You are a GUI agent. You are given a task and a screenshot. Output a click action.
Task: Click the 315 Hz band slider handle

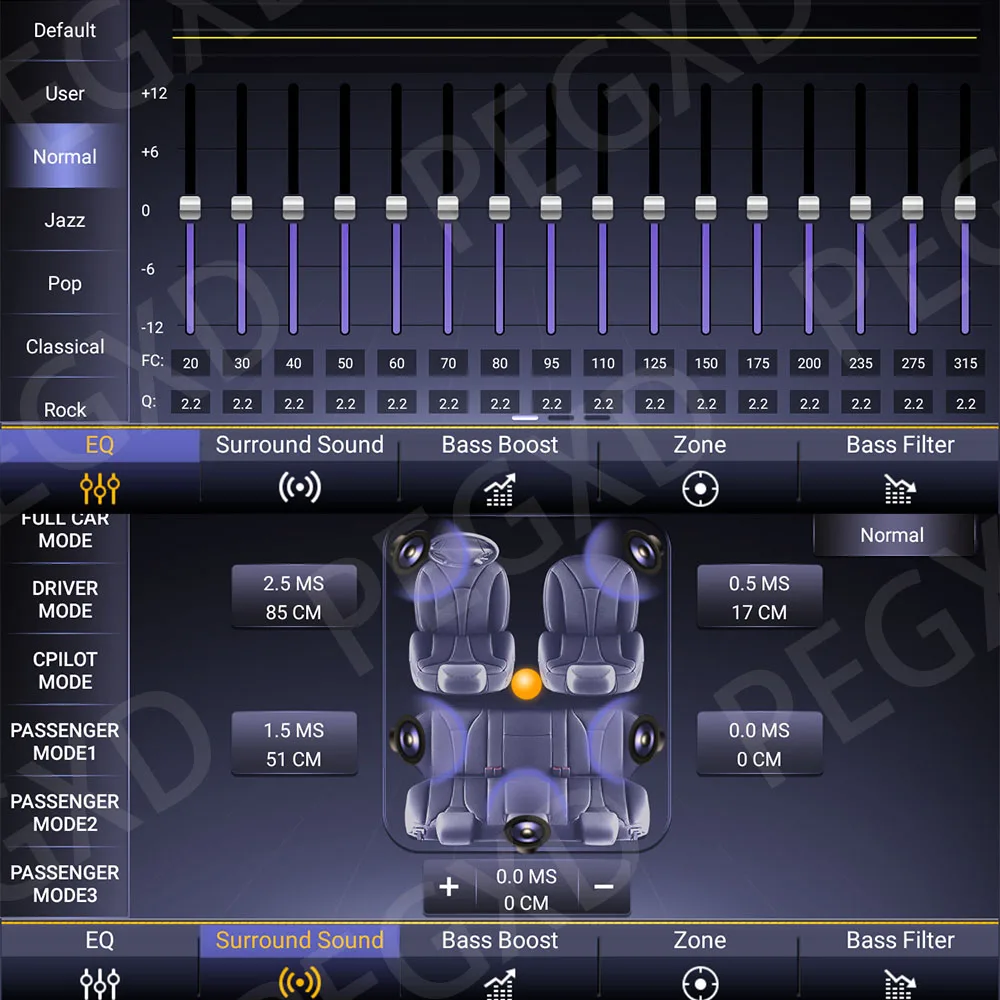[965, 208]
